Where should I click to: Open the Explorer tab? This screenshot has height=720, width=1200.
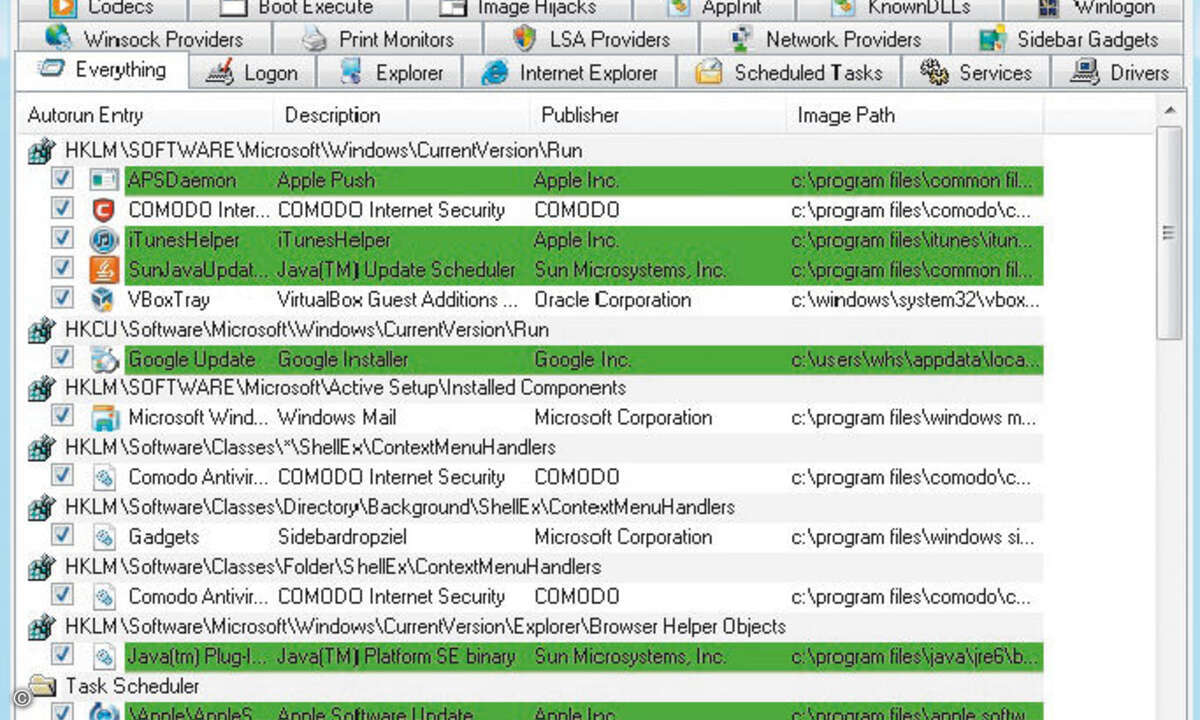391,73
